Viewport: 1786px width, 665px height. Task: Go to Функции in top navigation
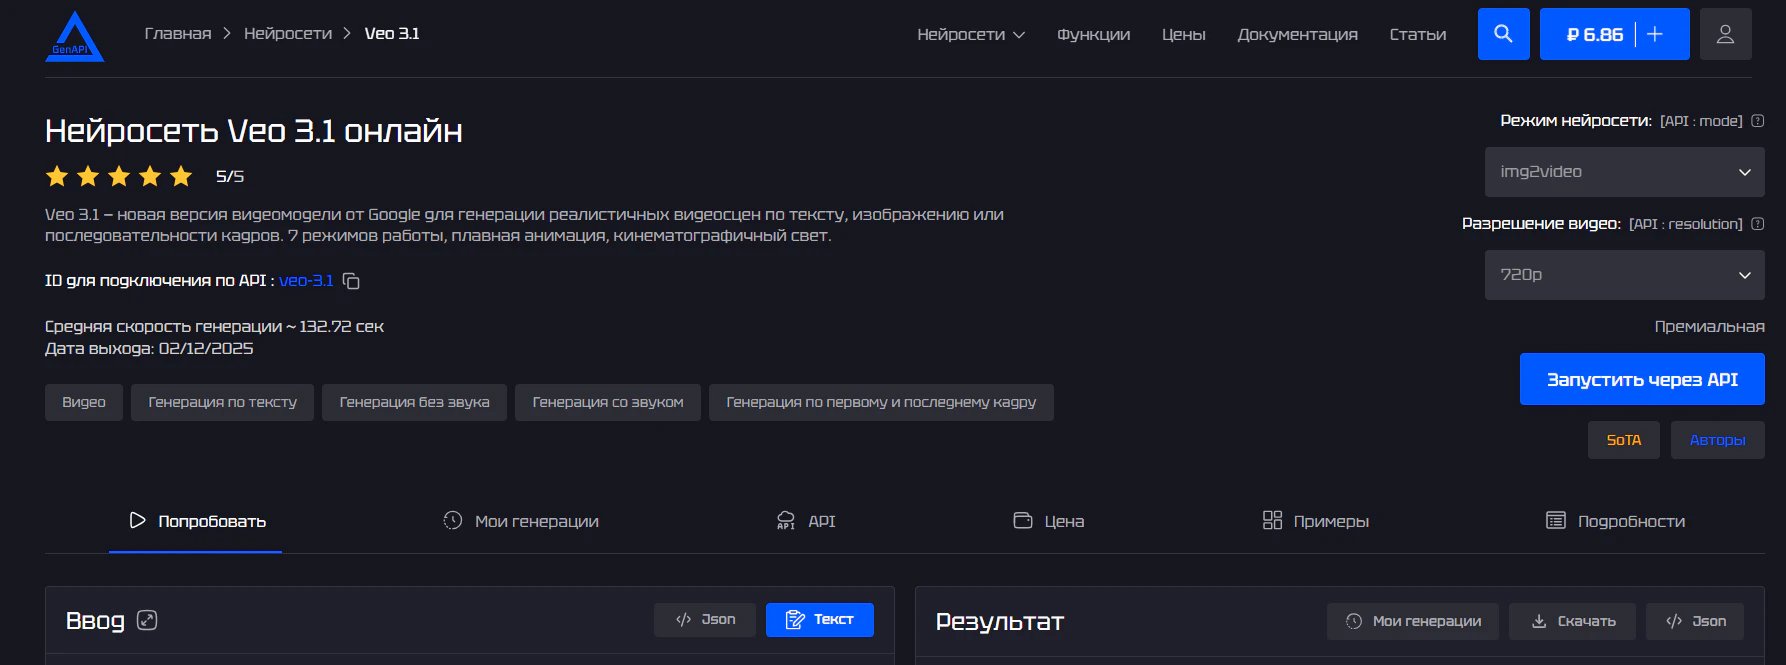coord(1093,34)
